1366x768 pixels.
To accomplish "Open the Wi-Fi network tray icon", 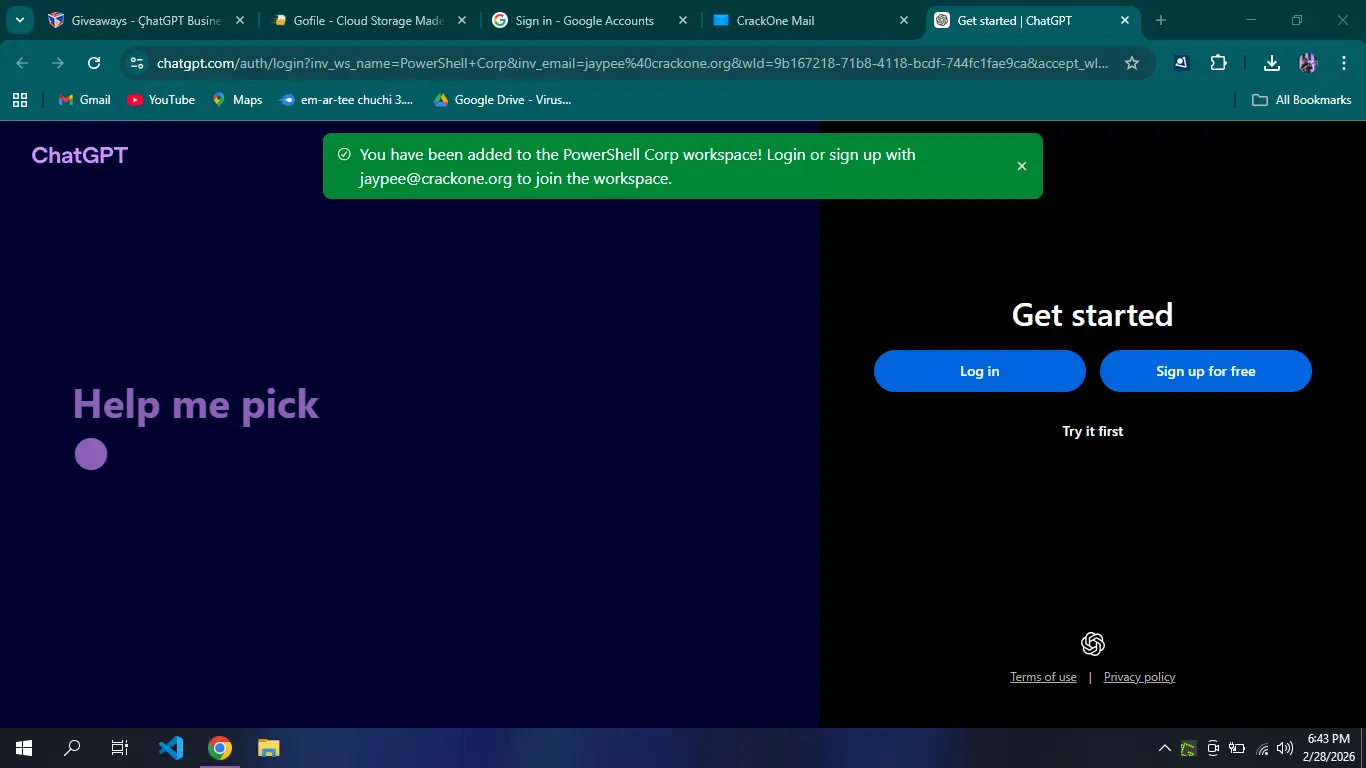I will (x=1262, y=748).
